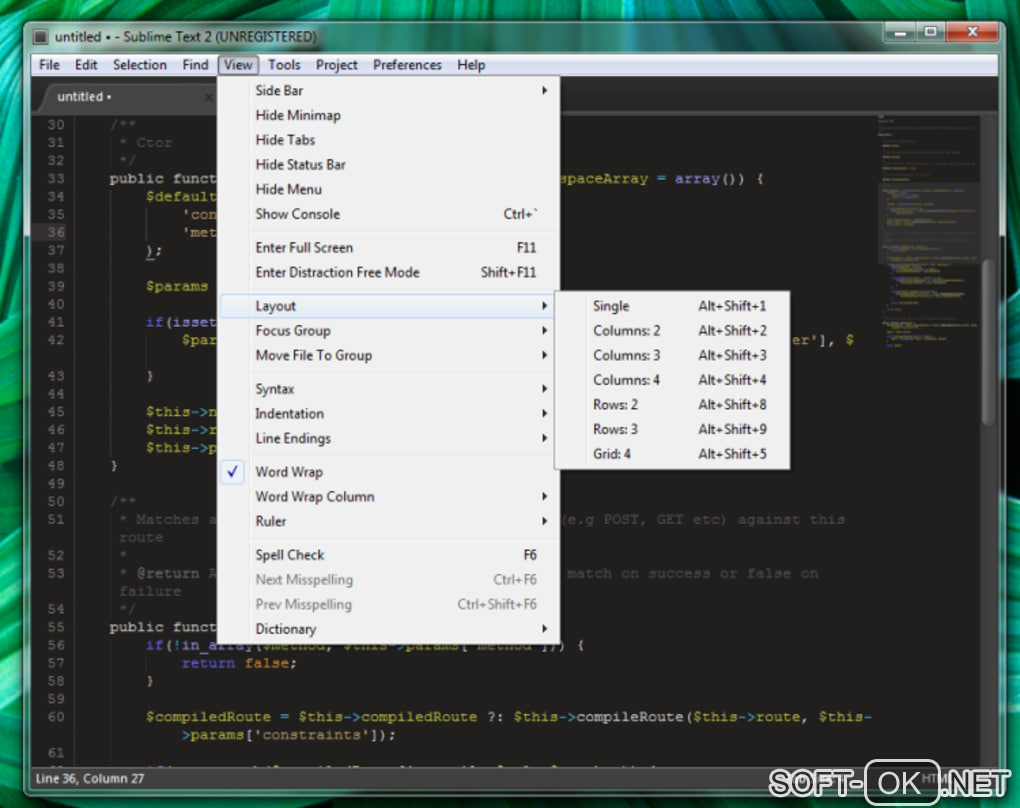Expand the Syntax submenu

[388, 389]
